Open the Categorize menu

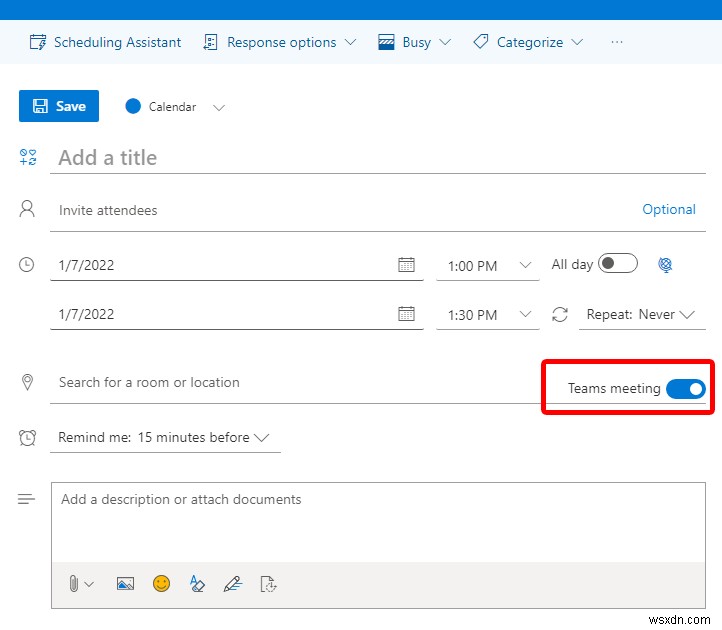528,42
